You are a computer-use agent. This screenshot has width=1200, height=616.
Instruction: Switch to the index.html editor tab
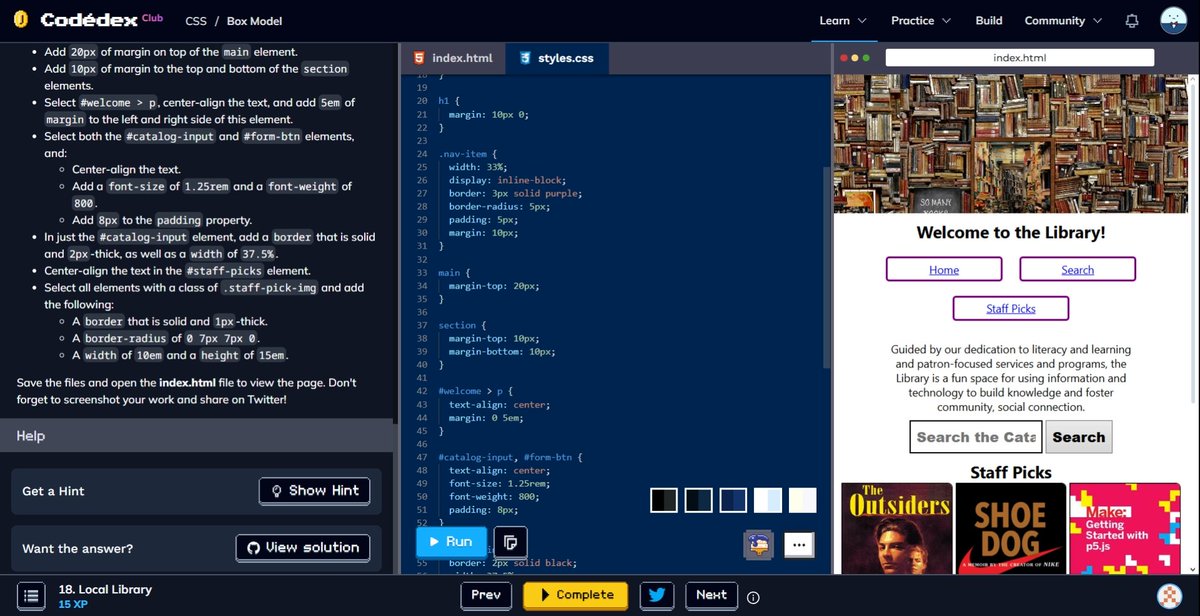(452, 58)
